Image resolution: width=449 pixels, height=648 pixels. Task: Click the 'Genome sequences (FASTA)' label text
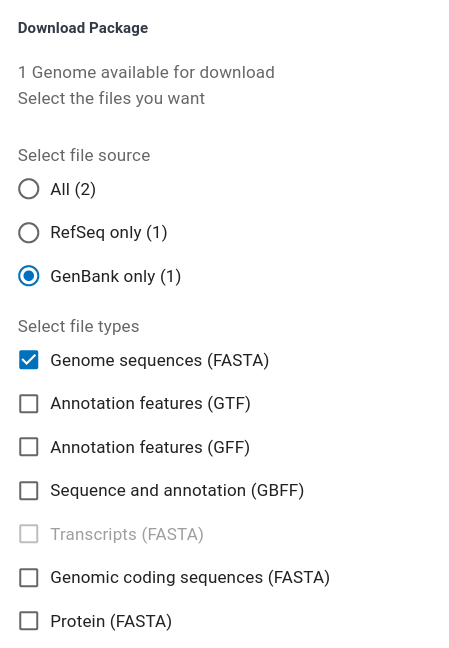[x=160, y=360]
